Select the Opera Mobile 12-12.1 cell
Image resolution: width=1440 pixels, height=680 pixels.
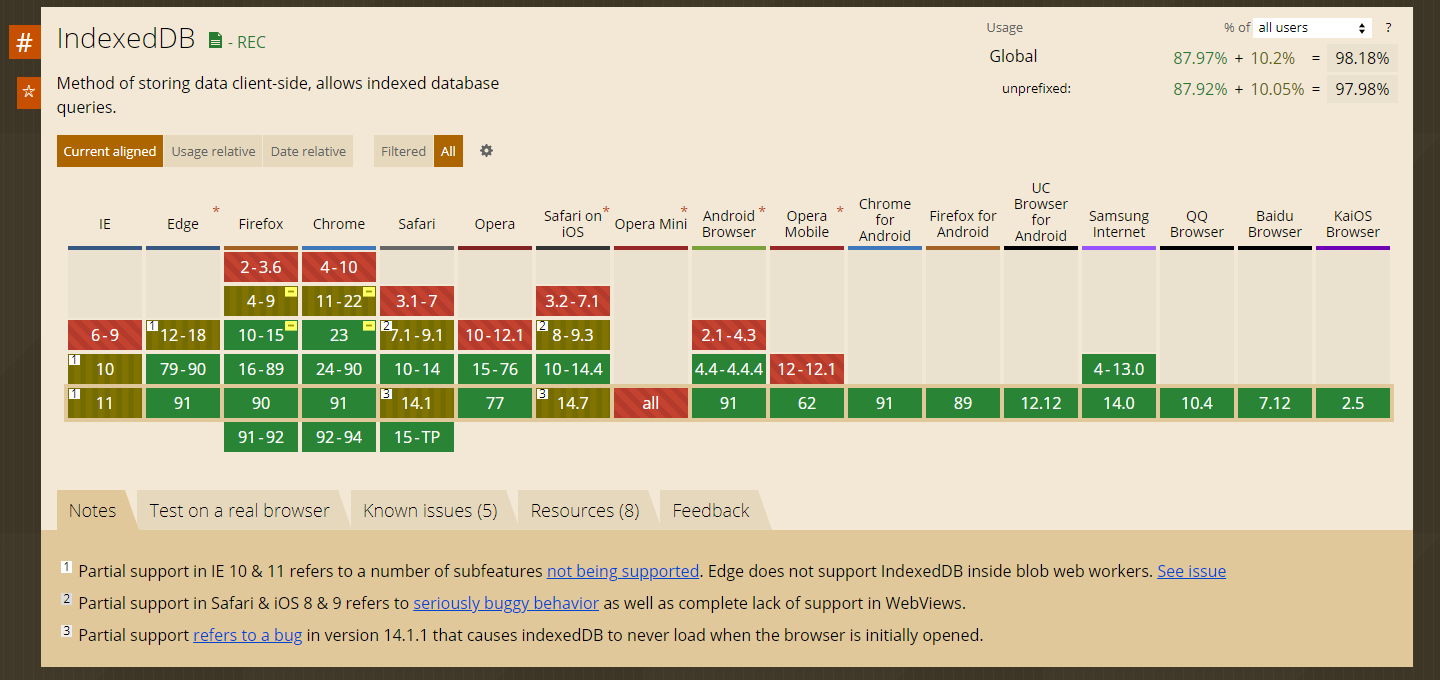[x=807, y=369]
